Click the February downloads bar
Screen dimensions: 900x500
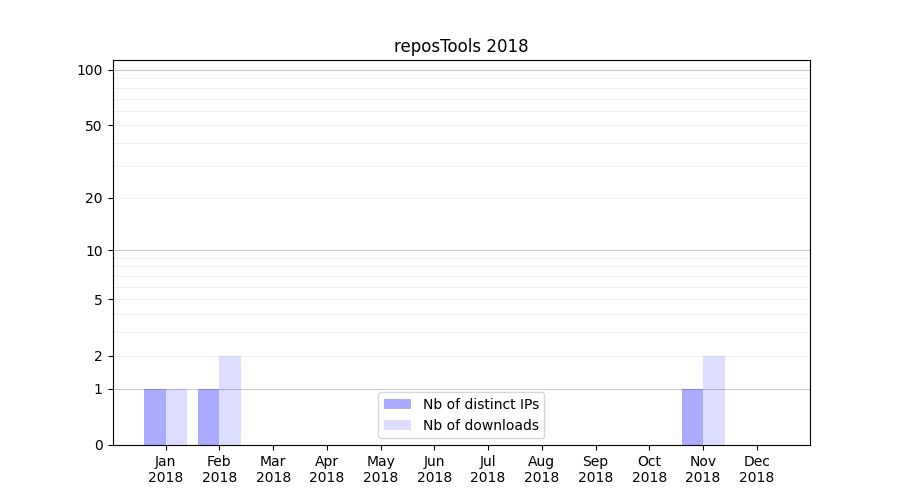[x=230, y=400]
